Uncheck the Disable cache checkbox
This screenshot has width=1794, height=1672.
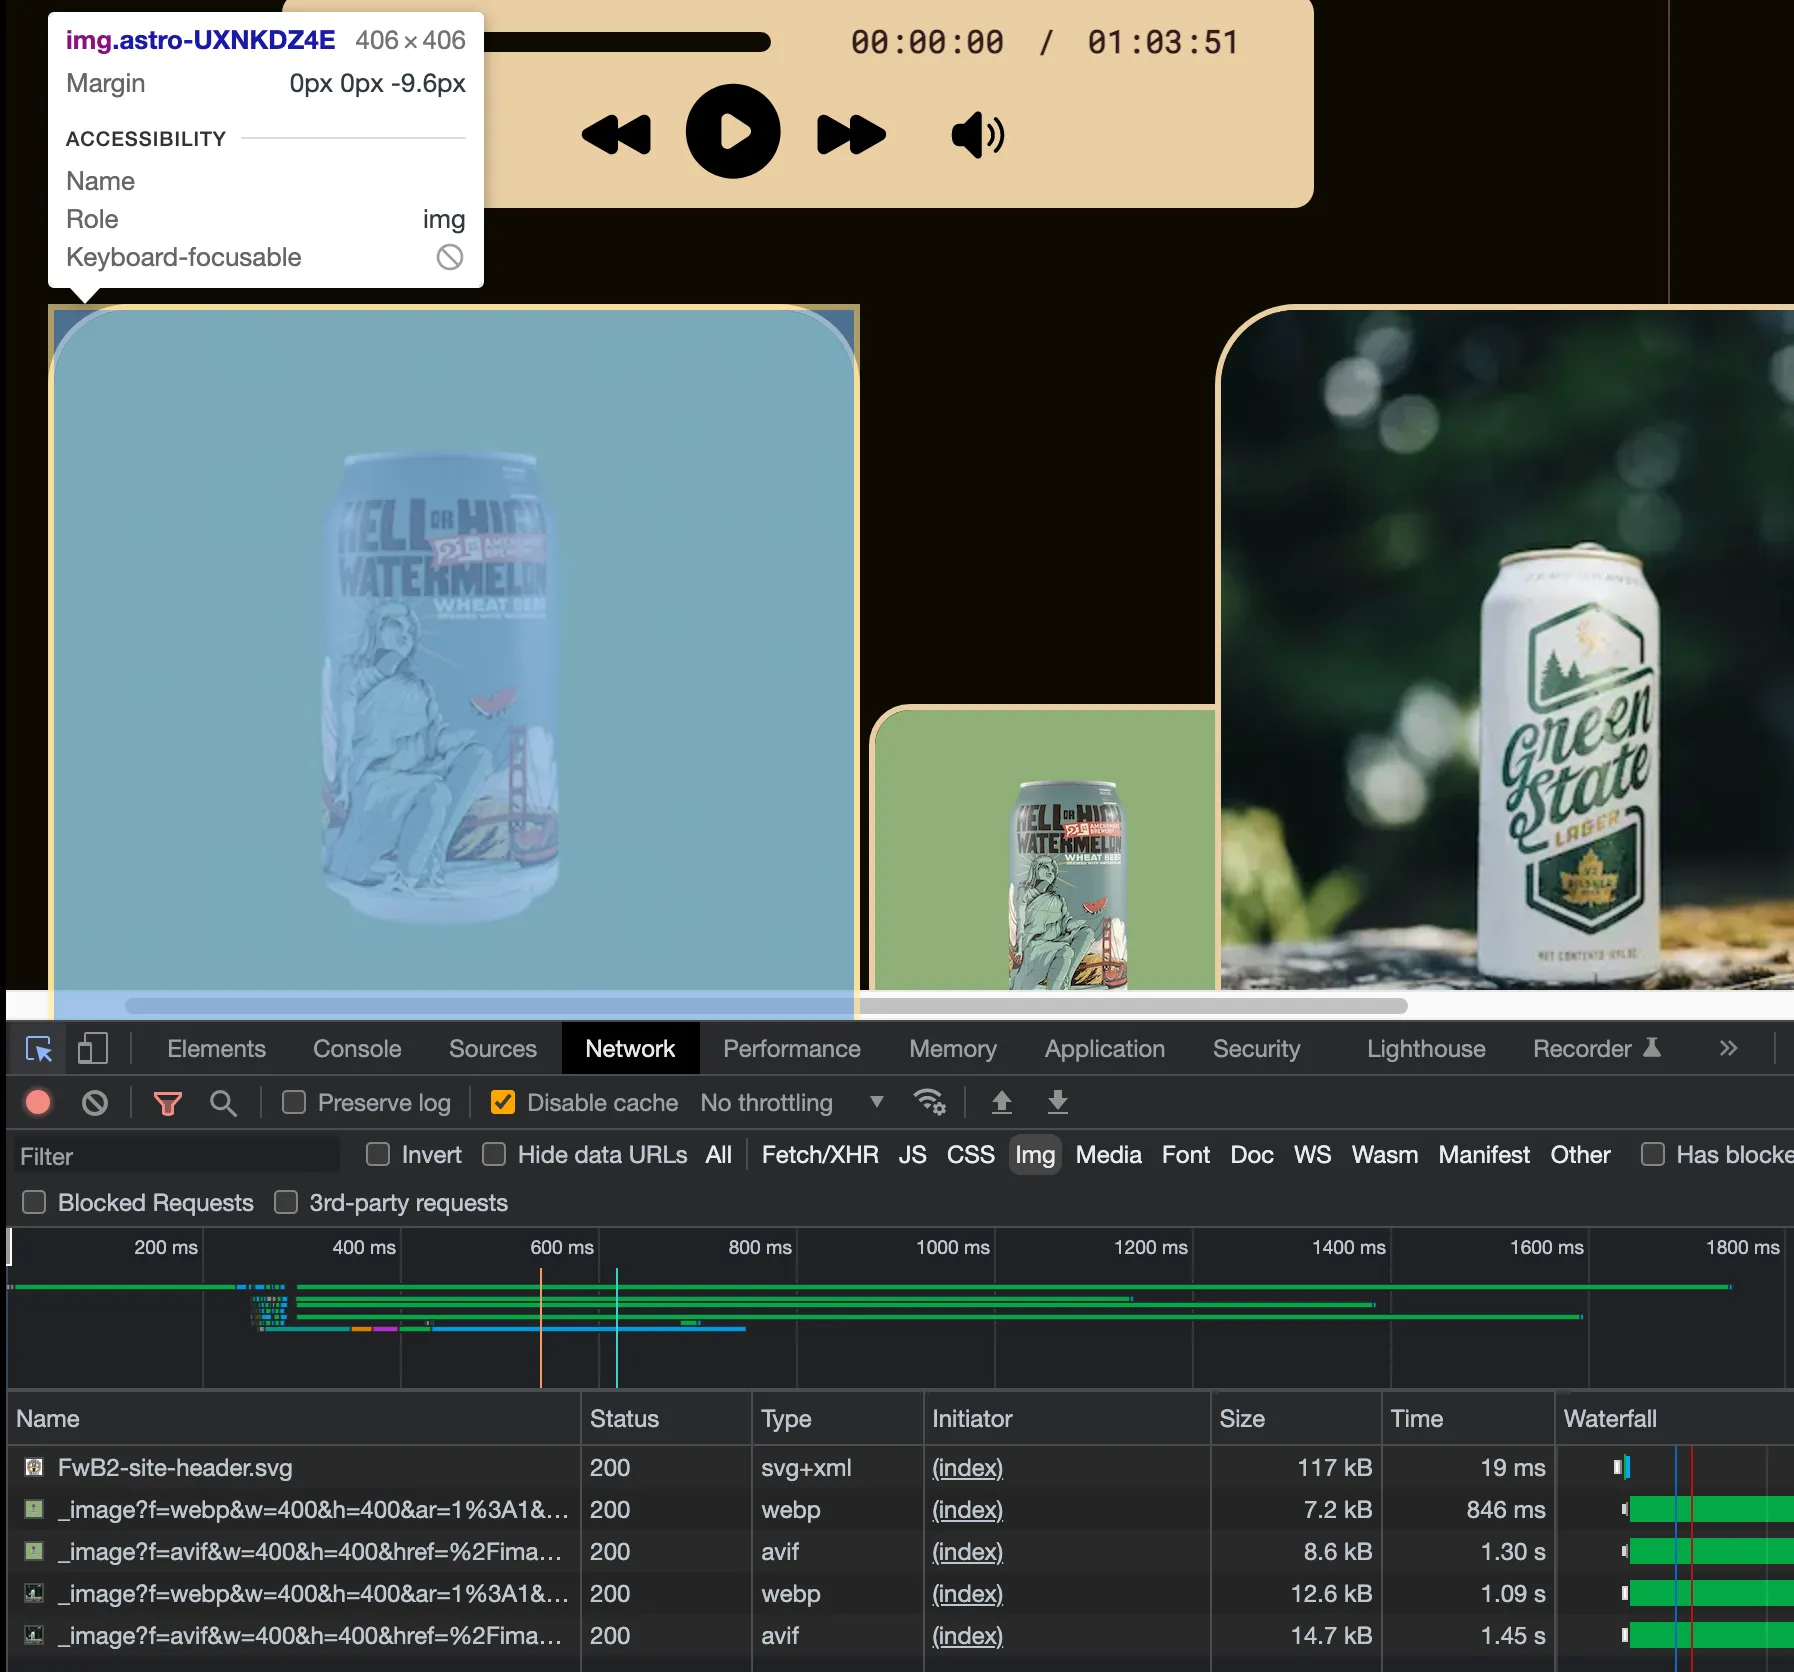504,1102
